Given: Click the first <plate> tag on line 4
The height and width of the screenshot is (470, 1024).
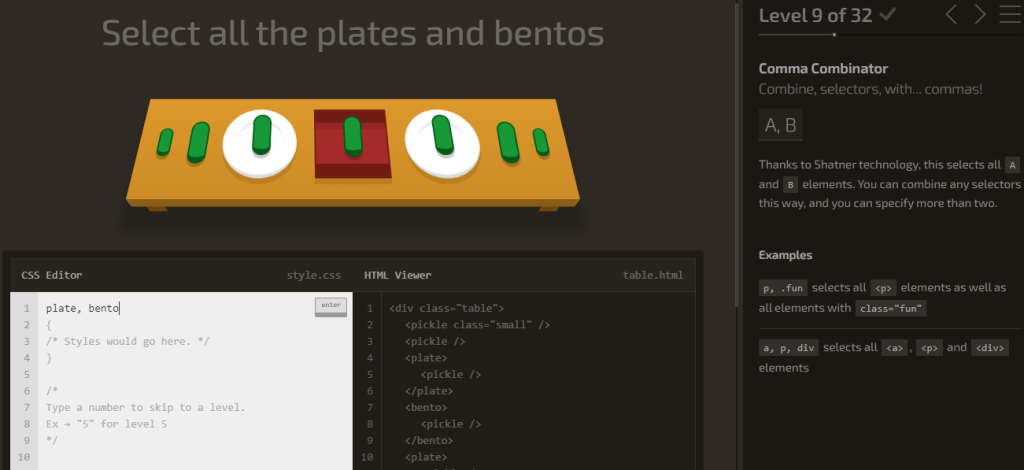Looking at the screenshot, I should [x=426, y=358].
